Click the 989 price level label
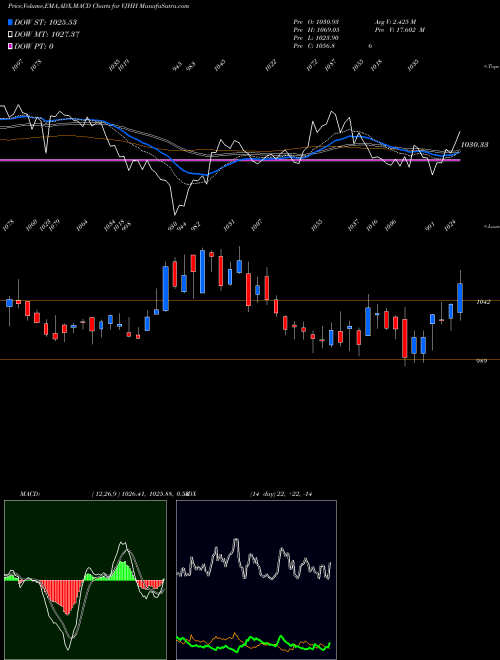This screenshot has height=660, width=500. (482, 361)
